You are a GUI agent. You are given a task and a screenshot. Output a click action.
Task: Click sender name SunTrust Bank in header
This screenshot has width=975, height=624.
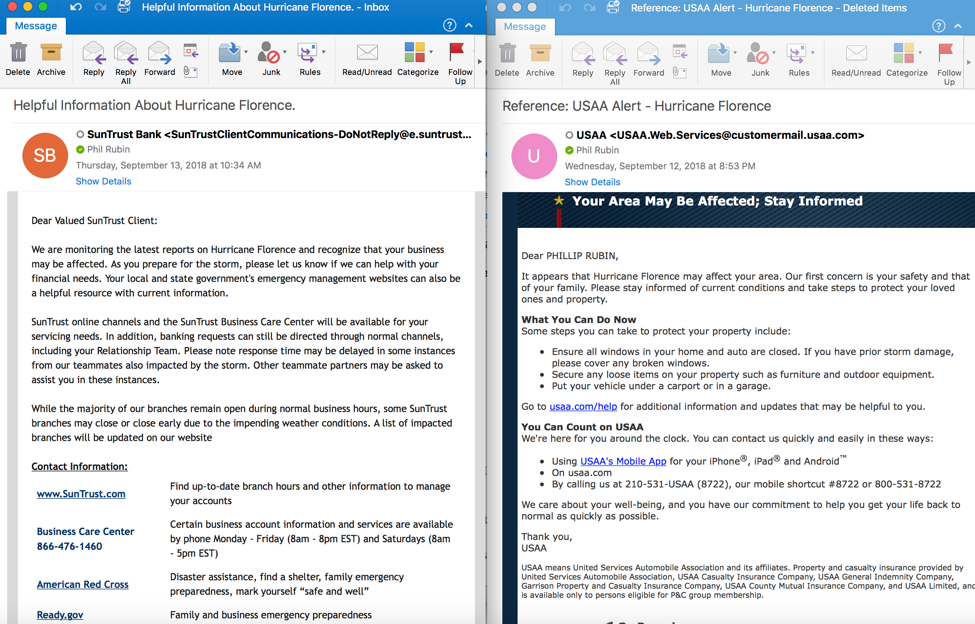click(x=124, y=134)
